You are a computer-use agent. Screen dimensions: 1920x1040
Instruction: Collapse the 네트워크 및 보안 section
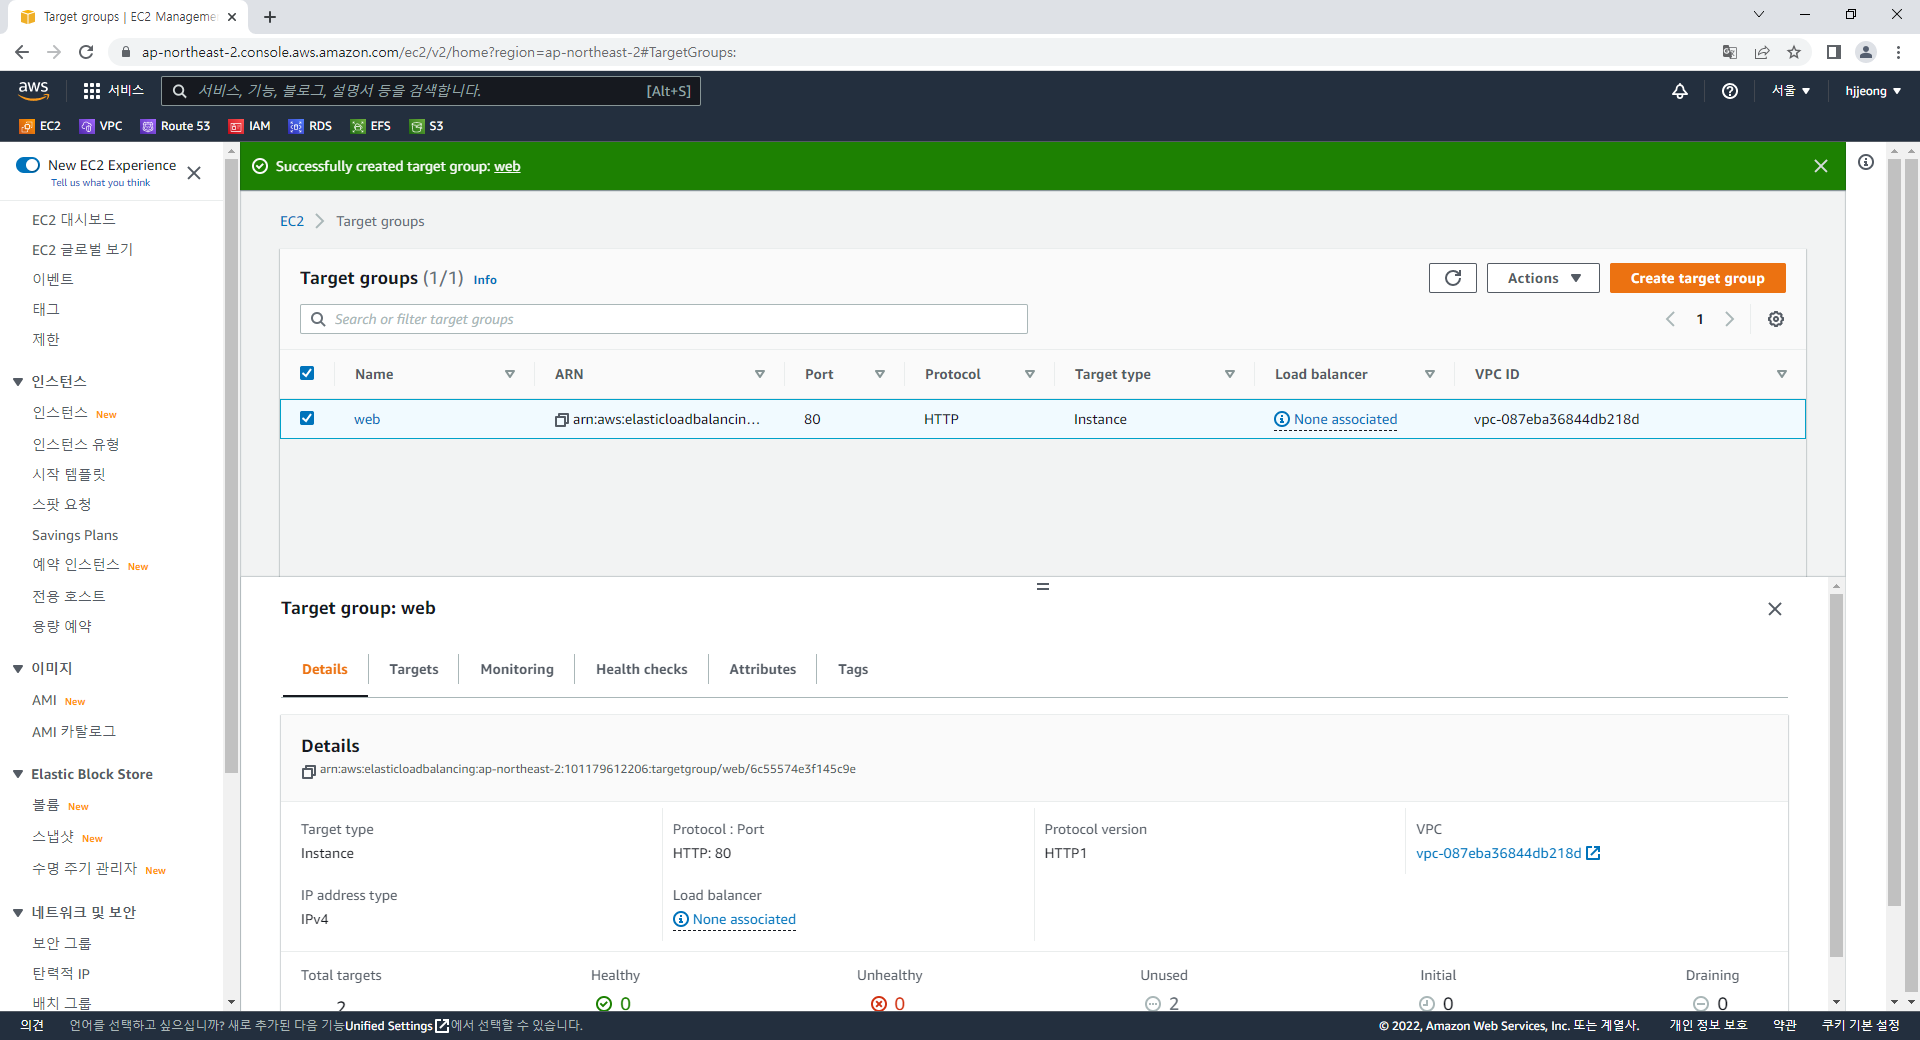[x=18, y=913]
